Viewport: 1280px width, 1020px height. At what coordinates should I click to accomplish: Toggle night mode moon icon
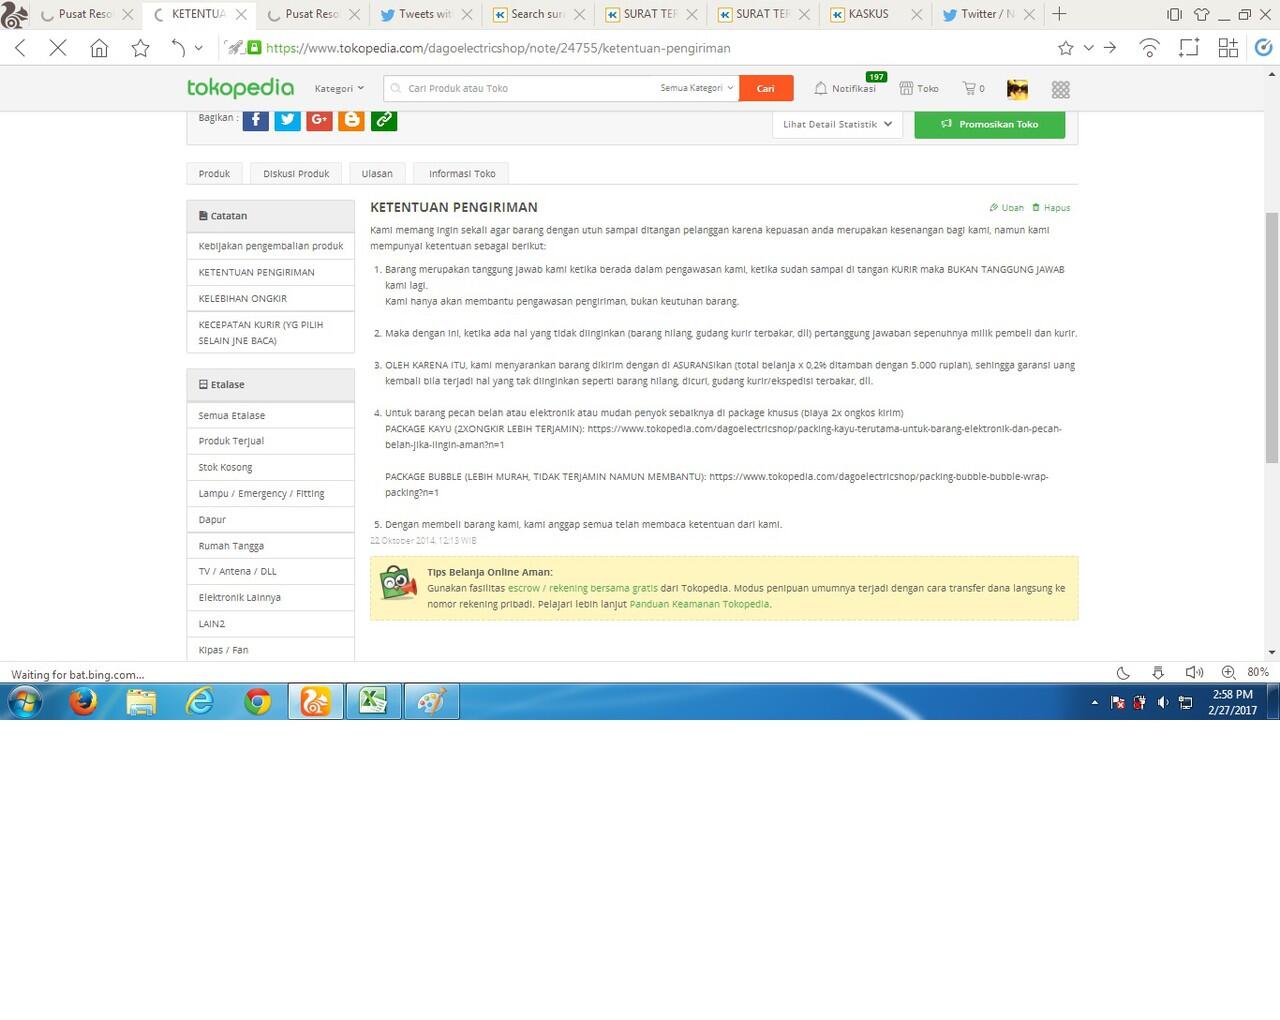[1123, 673]
